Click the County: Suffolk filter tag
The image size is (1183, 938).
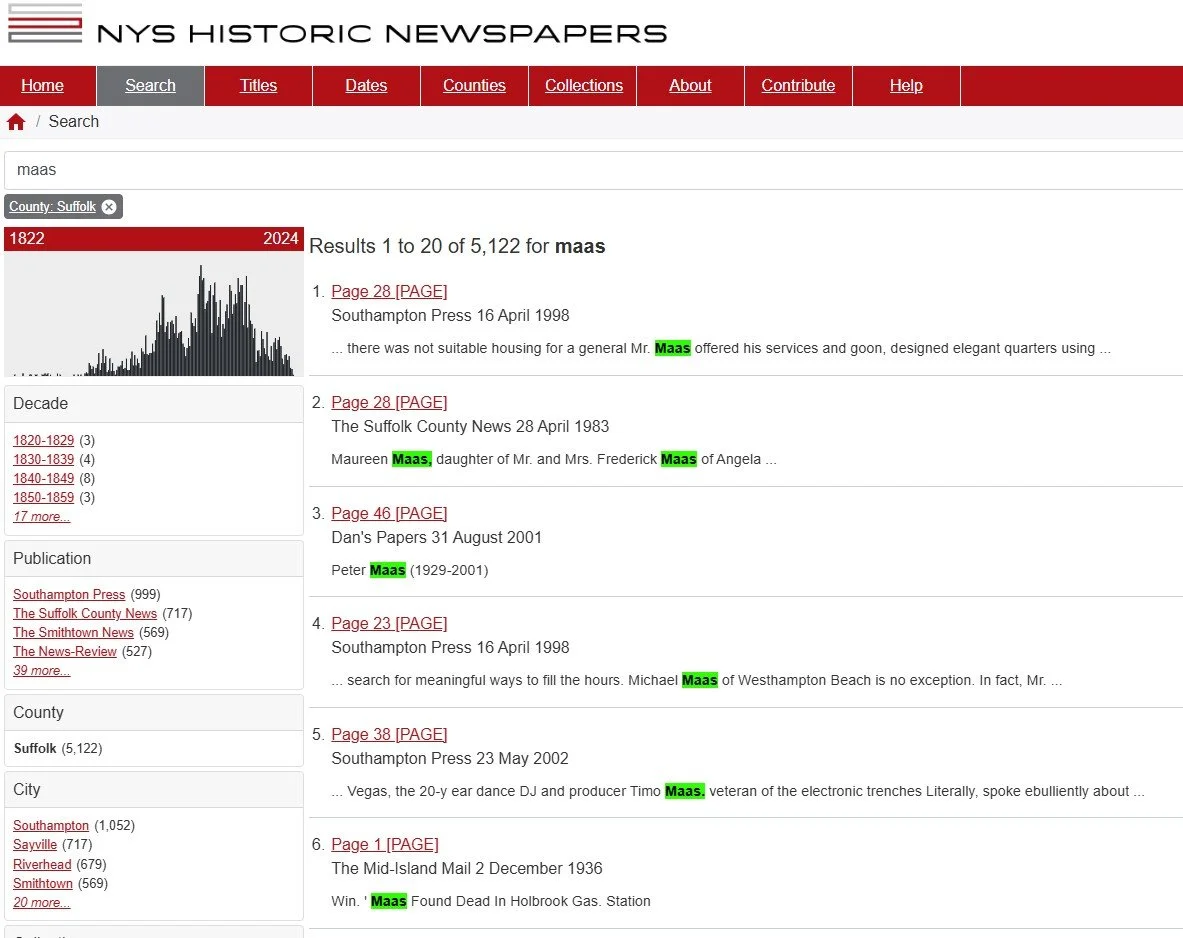53,207
